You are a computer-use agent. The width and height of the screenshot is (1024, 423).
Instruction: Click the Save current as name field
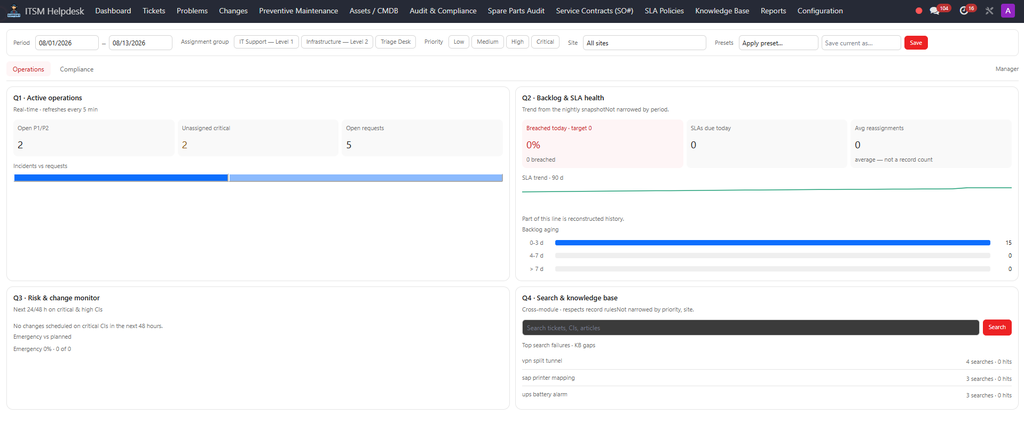861,42
